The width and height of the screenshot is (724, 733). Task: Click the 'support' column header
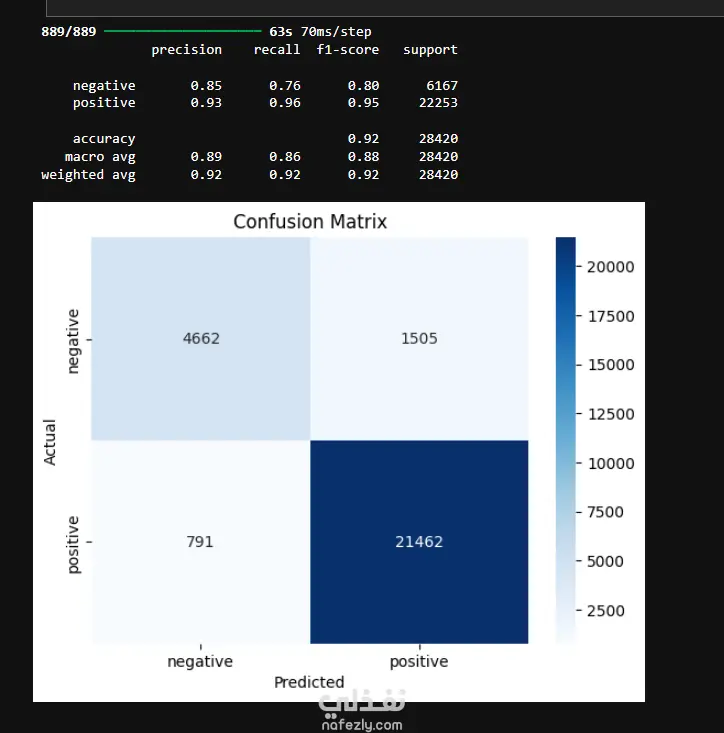point(430,50)
